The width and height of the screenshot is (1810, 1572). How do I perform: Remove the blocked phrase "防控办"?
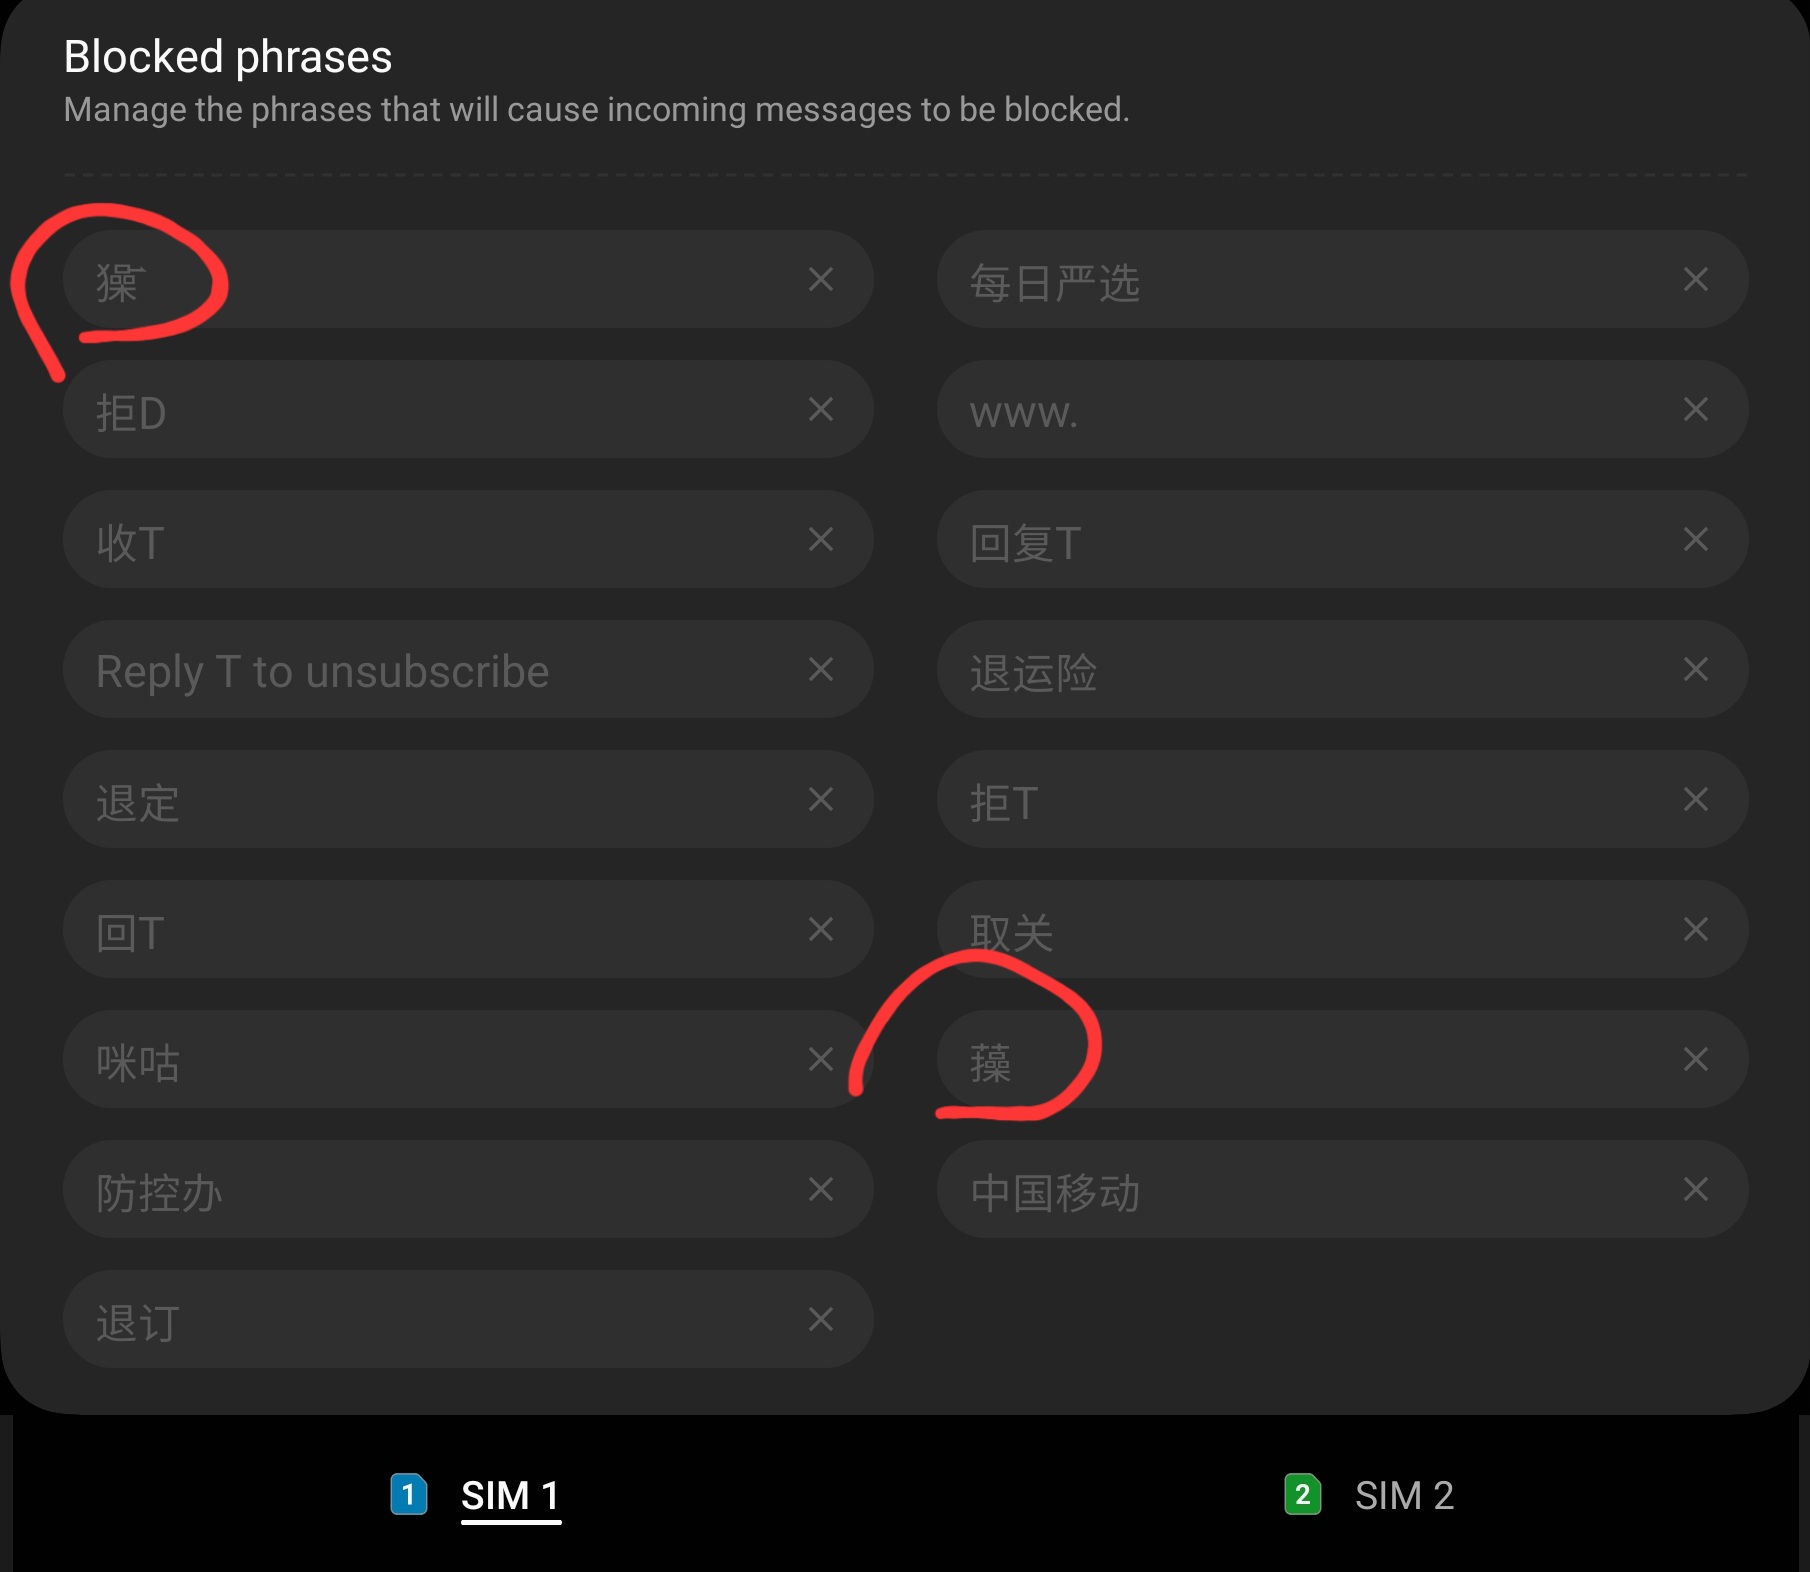point(822,1190)
